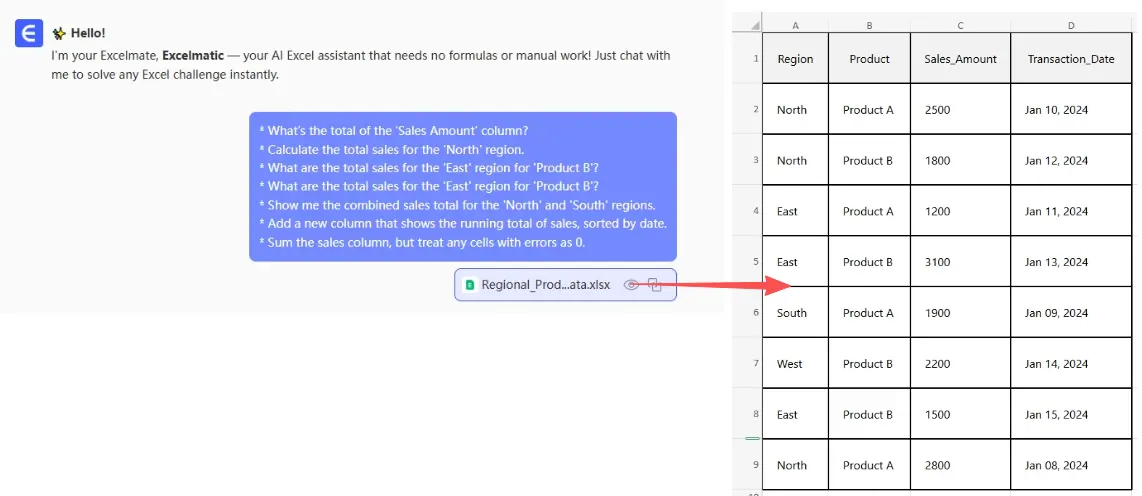The image size is (1142, 496).
Task: Select the cell containing 3100
Action: coord(960,262)
